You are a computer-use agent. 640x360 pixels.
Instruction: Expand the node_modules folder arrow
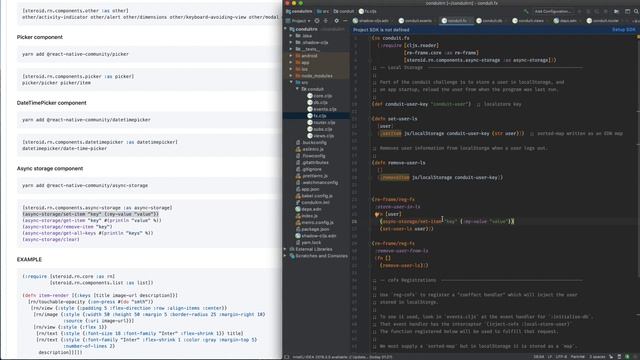click(x=291, y=76)
